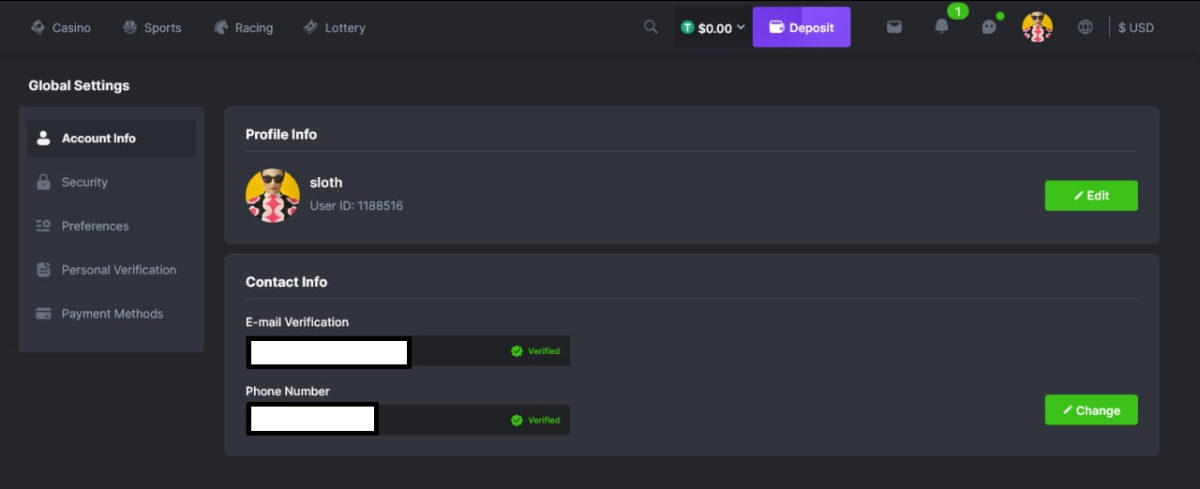Image resolution: width=1200 pixels, height=489 pixels.
Task: Expand the $0.00 balance dropdown
Action: (x=714, y=28)
